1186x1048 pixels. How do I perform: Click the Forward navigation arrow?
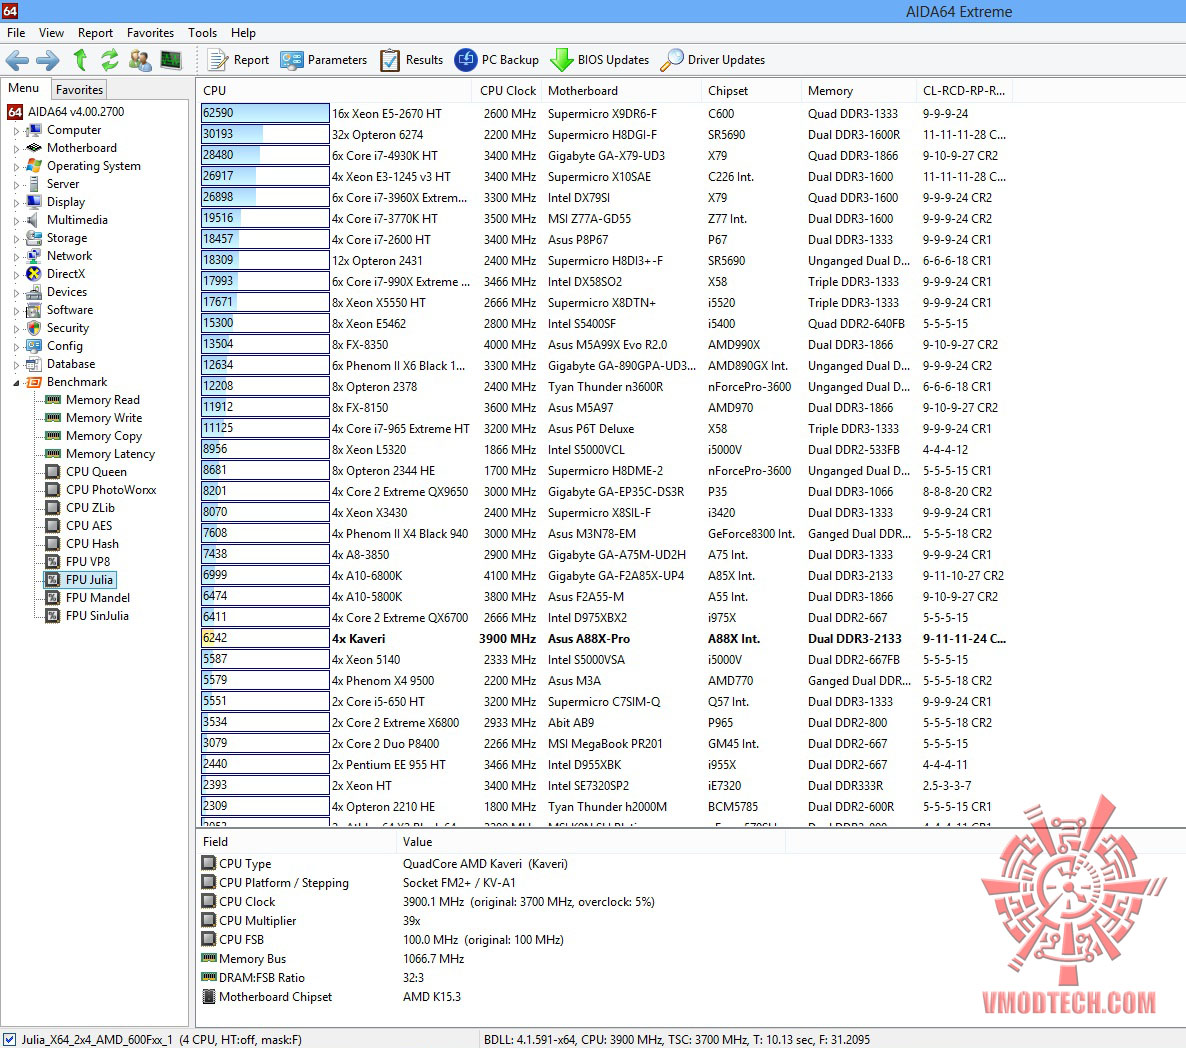click(48, 60)
